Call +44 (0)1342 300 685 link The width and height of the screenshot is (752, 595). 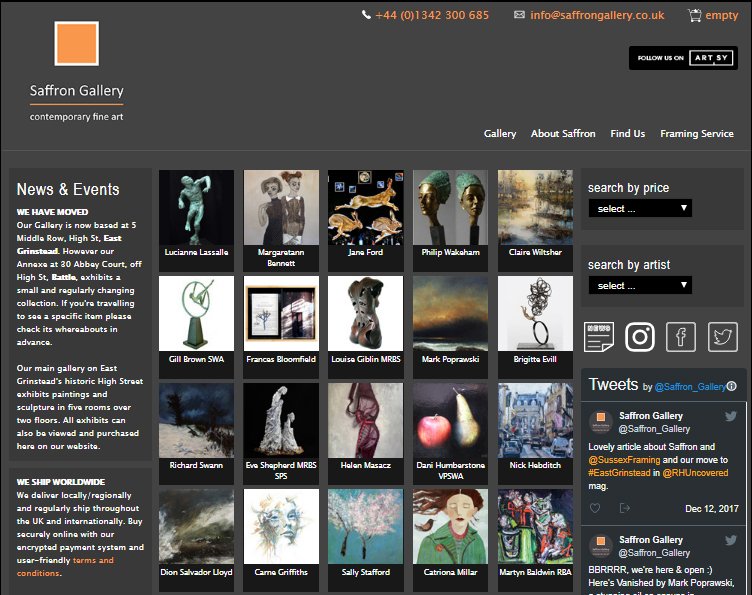[432, 15]
